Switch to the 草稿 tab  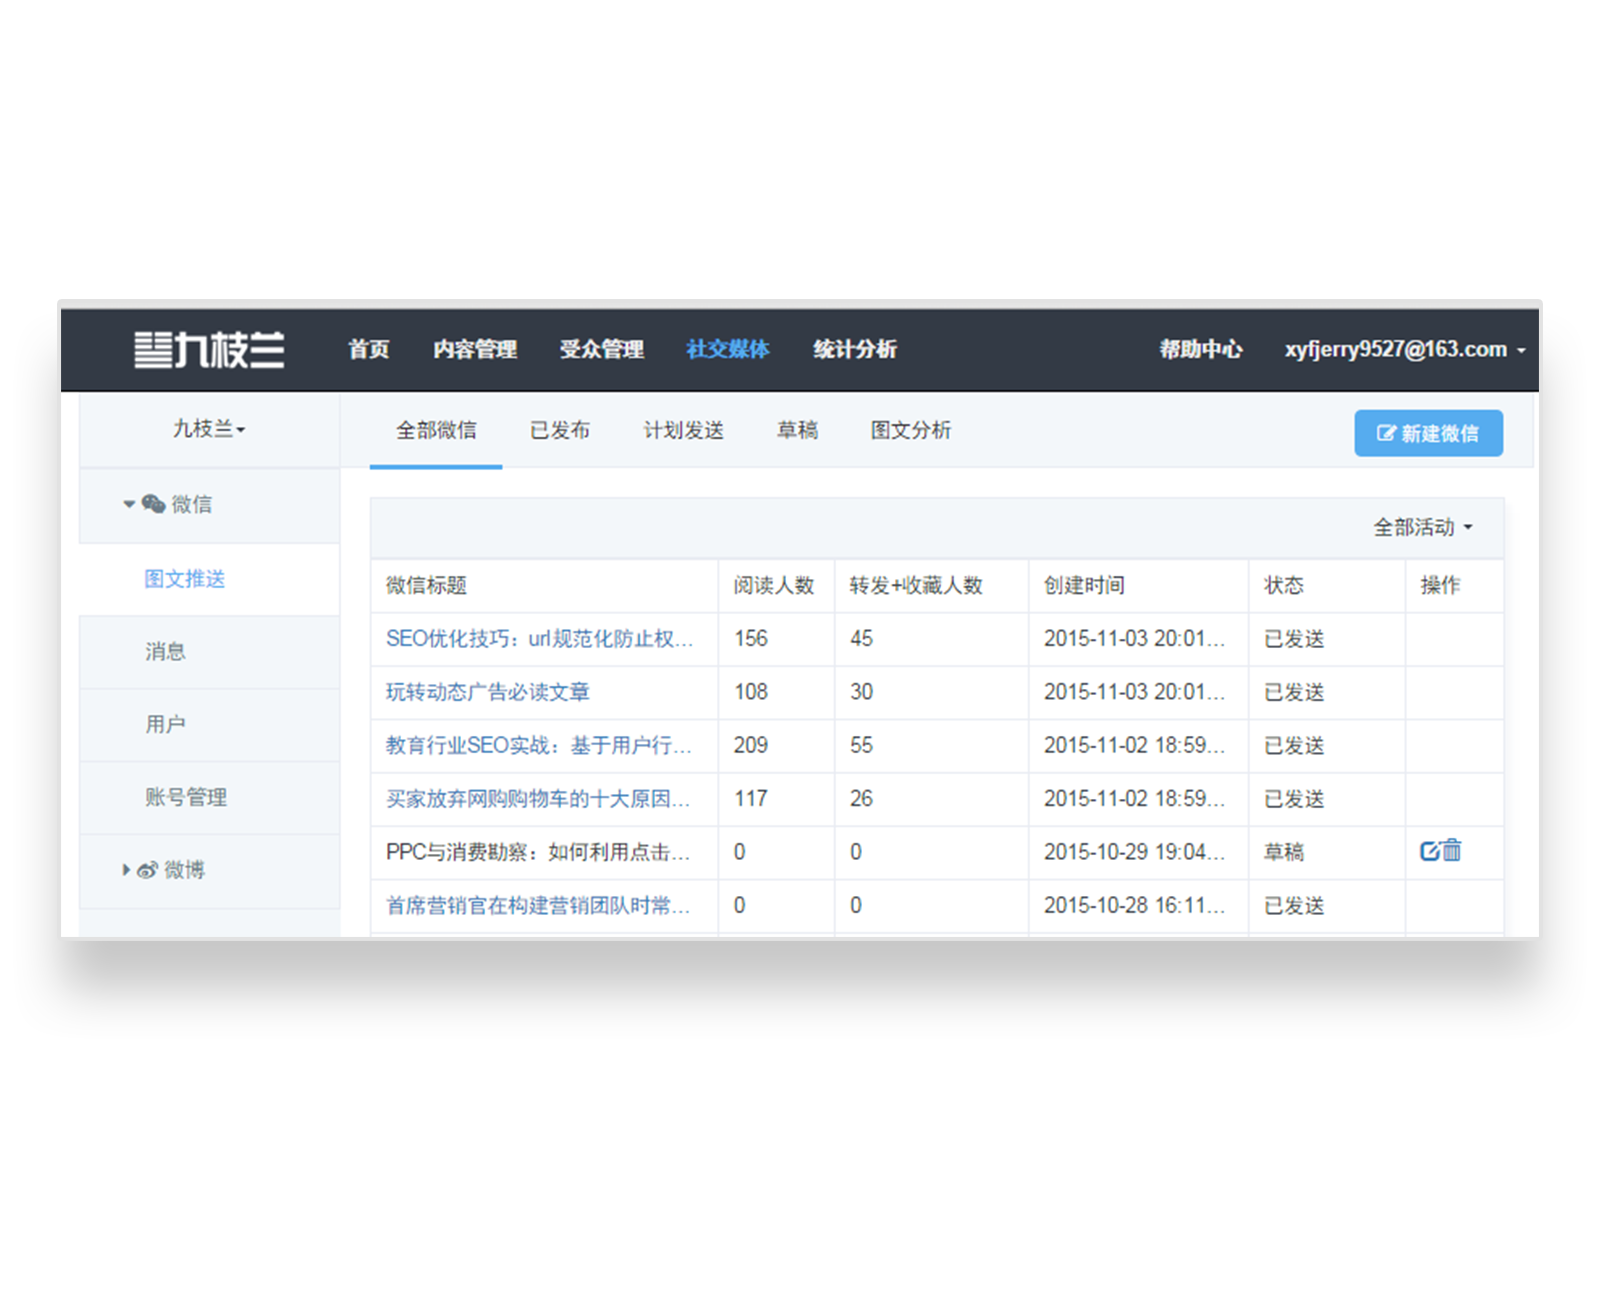798,430
